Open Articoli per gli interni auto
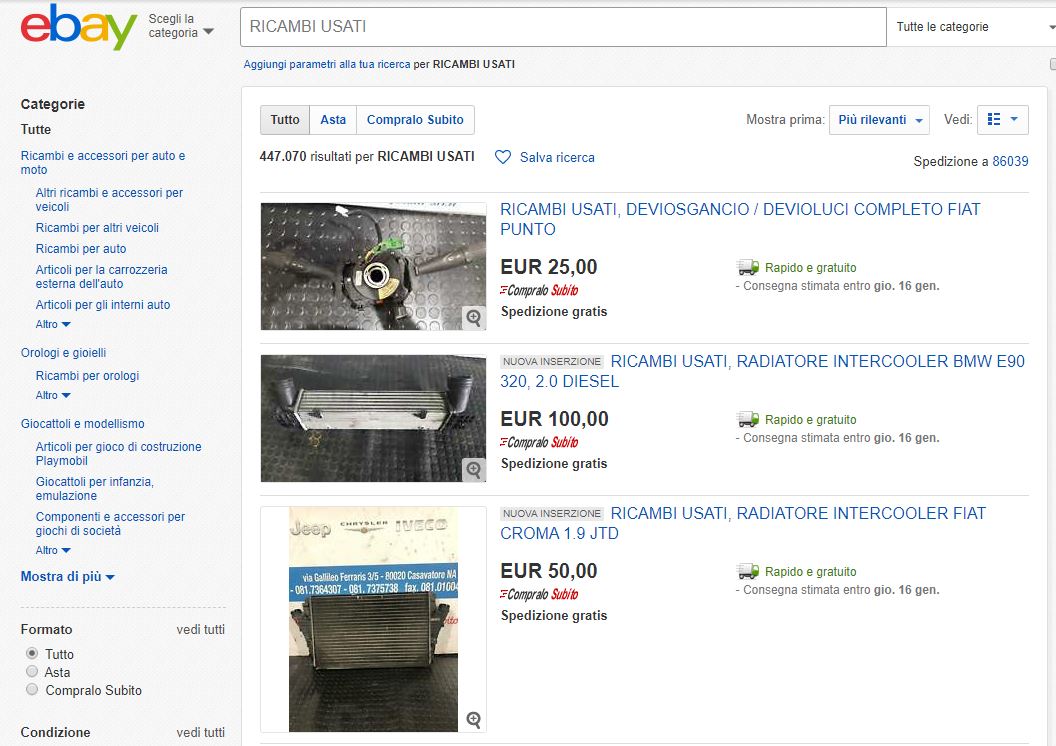Screen dimensions: 1056x746 click(102, 304)
